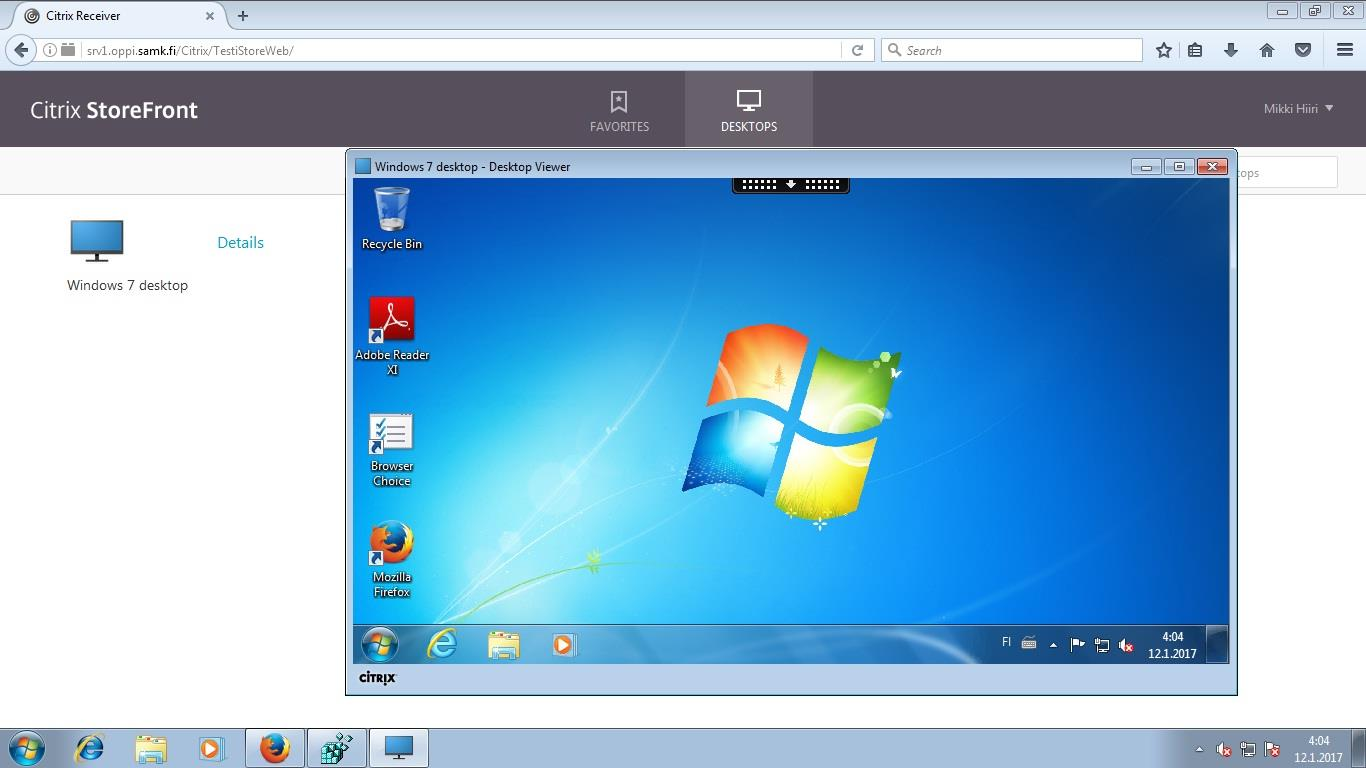
Task: Open Windows Explorer in remote desktop taskbar
Action: 503,645
